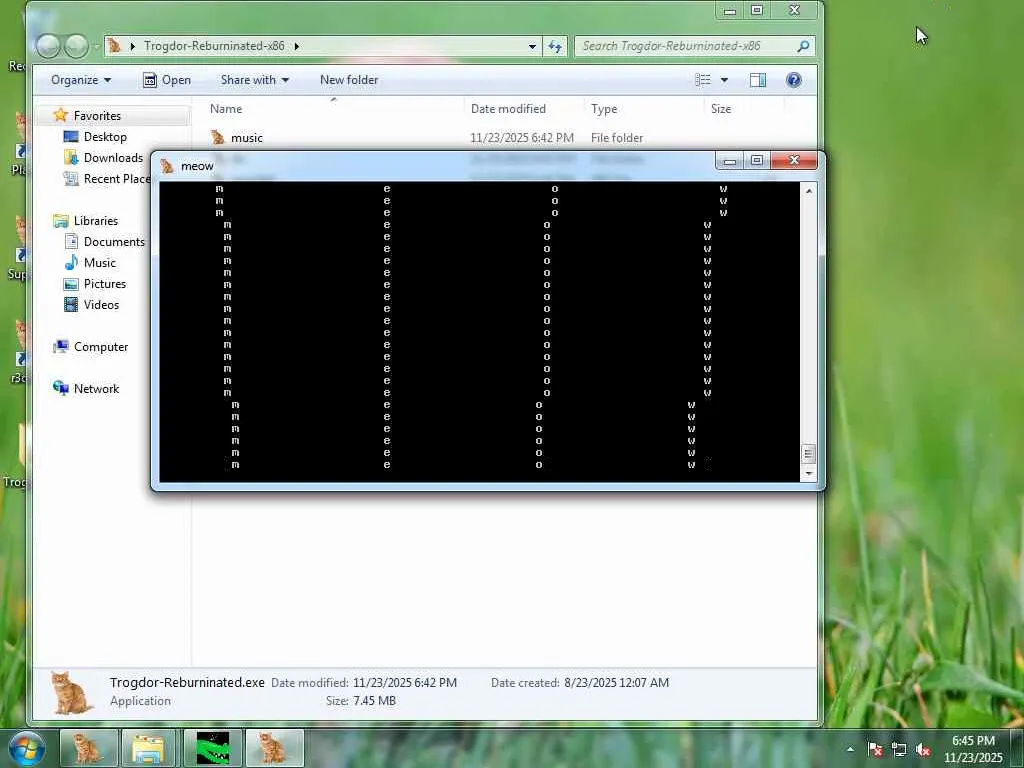This screenshot has width=1024, height=768.
Task: Click the meow window cat title icon
Action: [168, 166]
